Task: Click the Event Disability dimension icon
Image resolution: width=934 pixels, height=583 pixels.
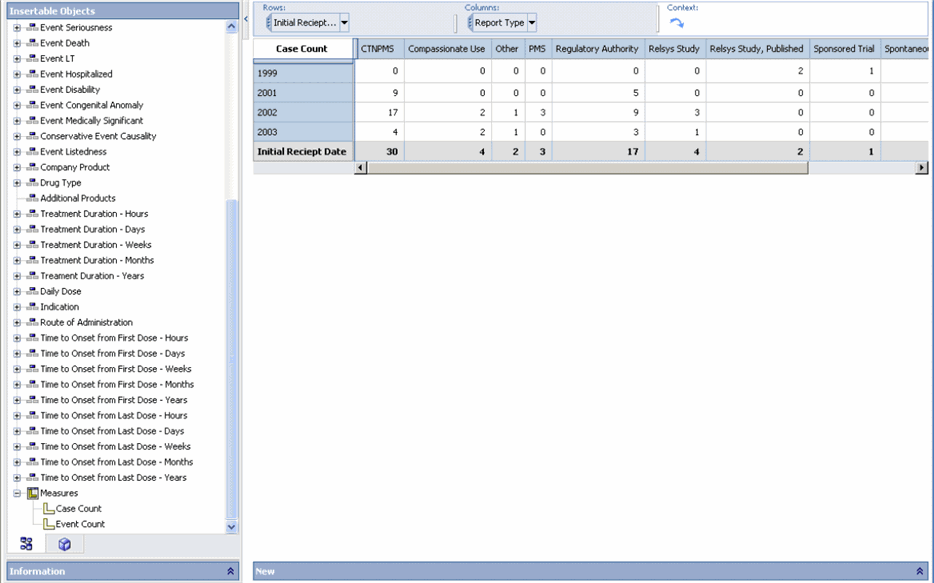Action: [x=32, y=89]
